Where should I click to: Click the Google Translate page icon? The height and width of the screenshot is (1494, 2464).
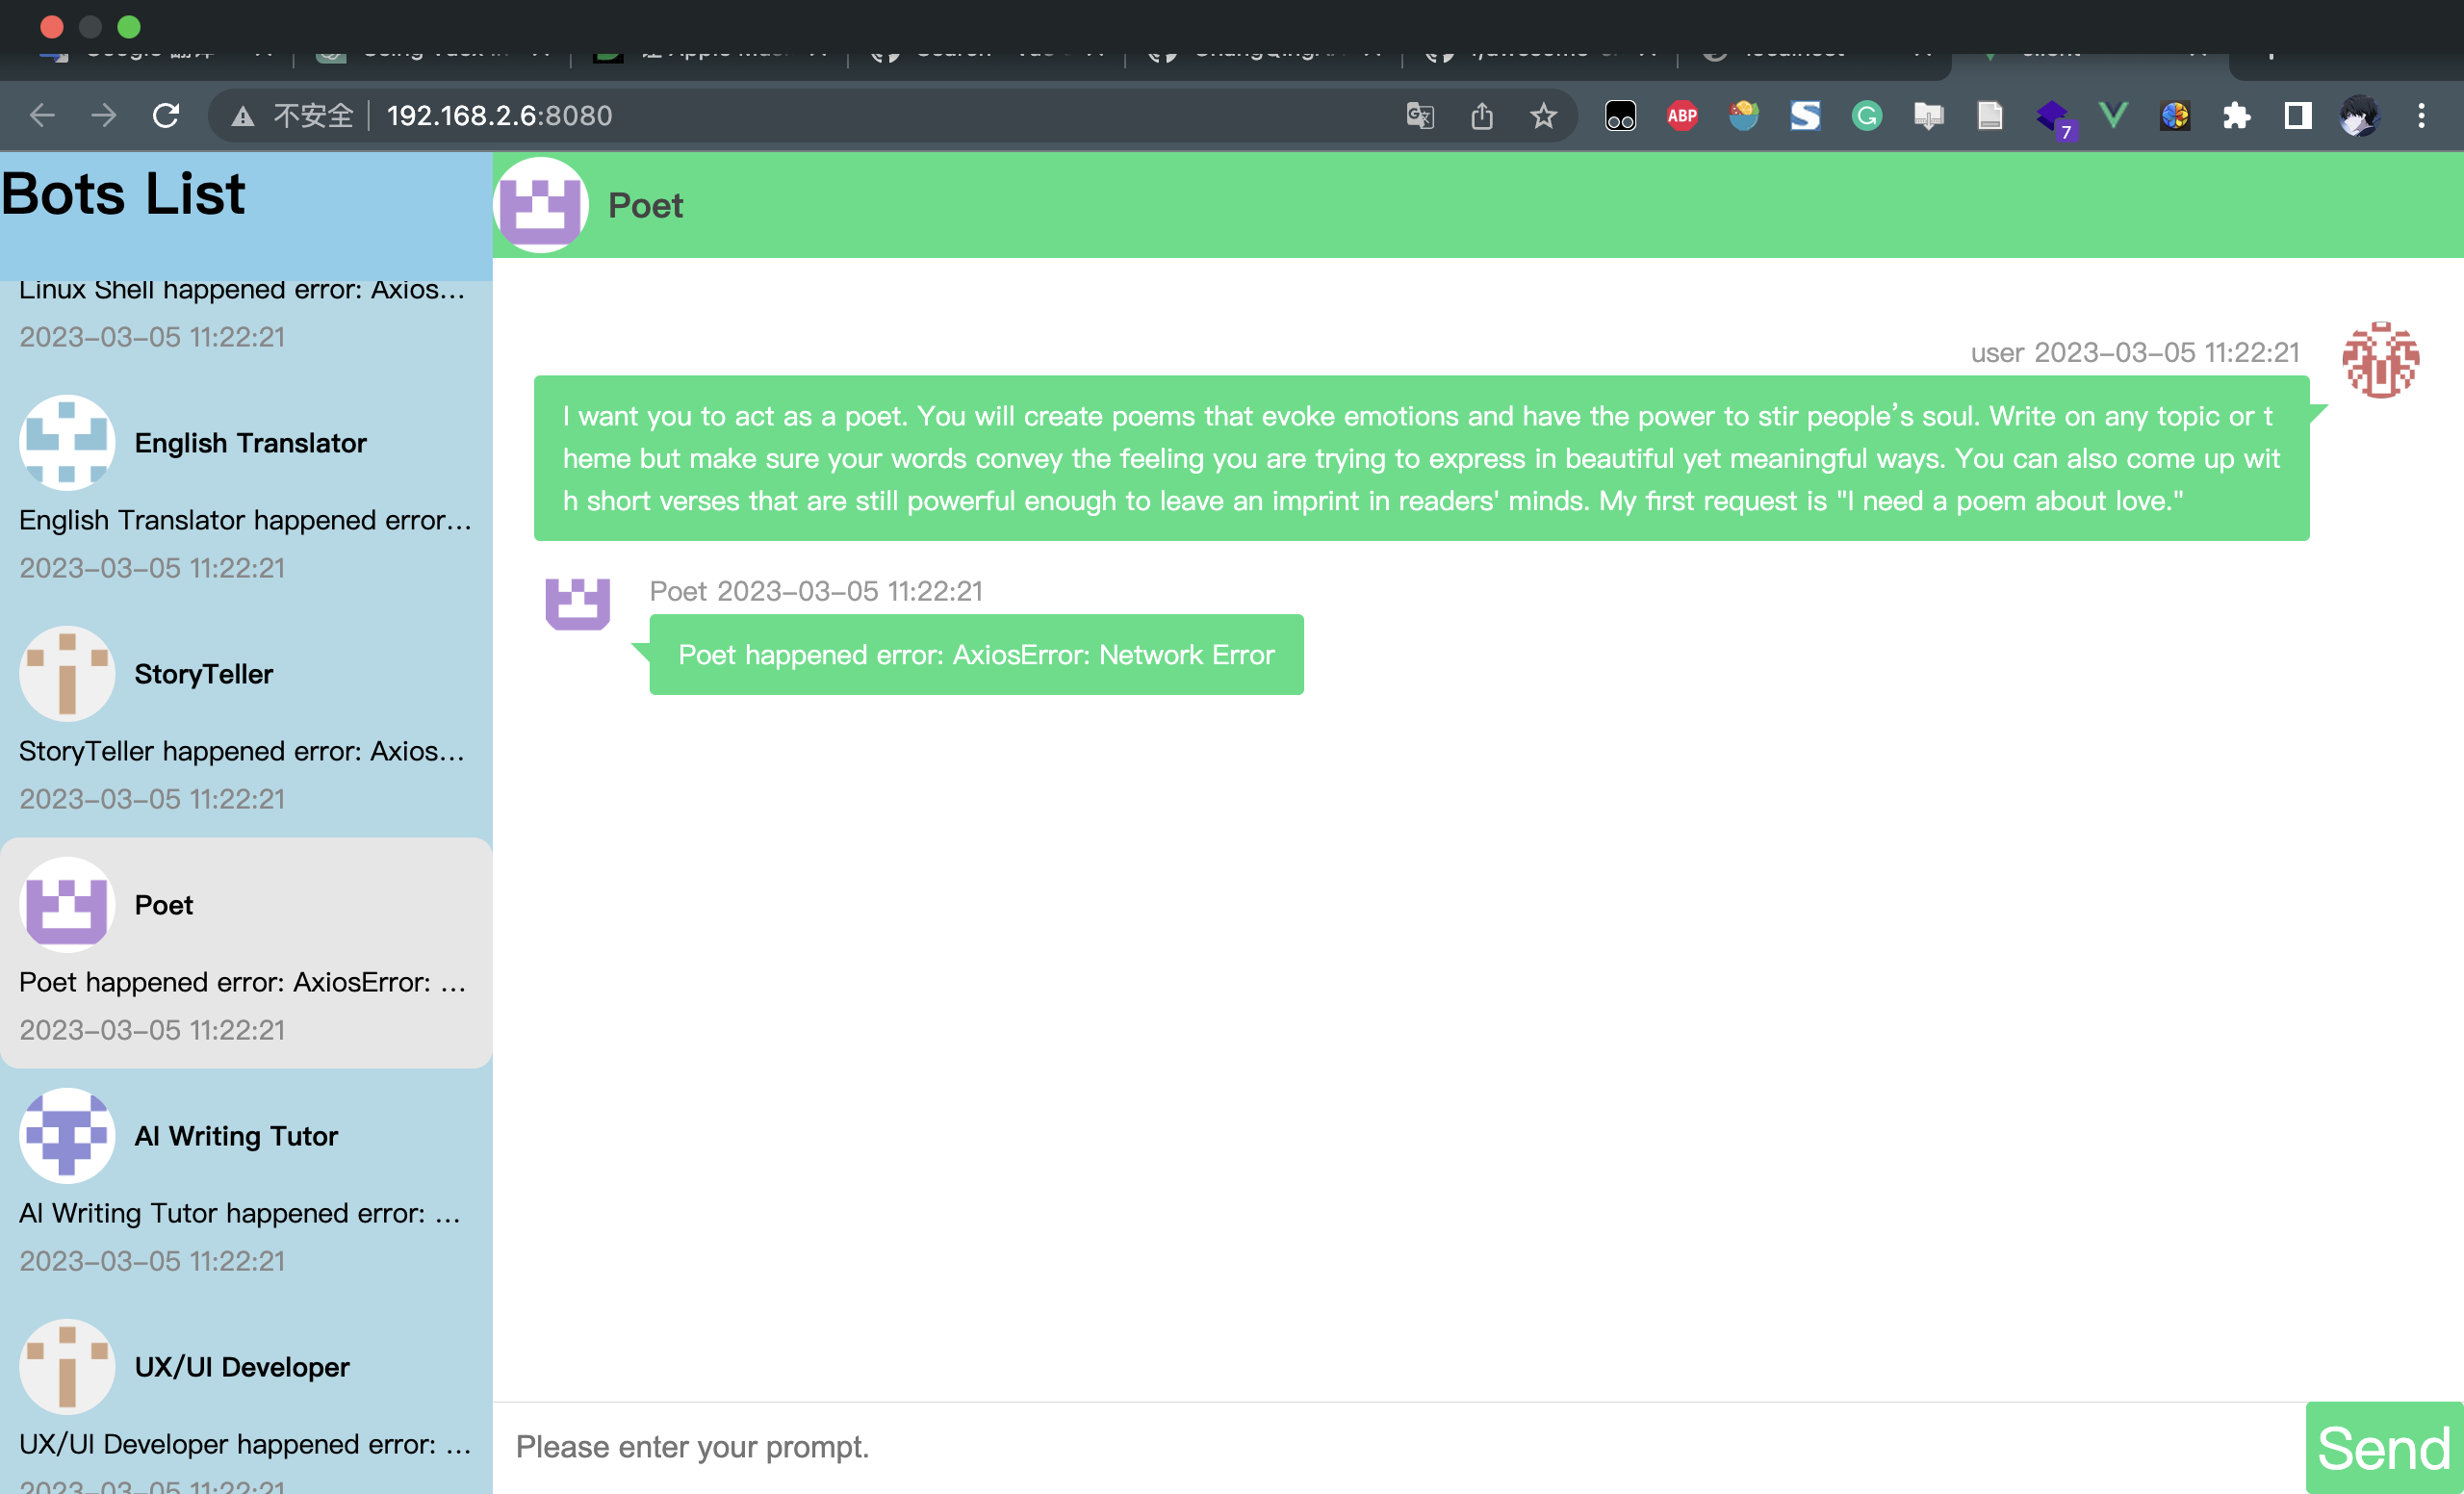(x=1420, y=116)
